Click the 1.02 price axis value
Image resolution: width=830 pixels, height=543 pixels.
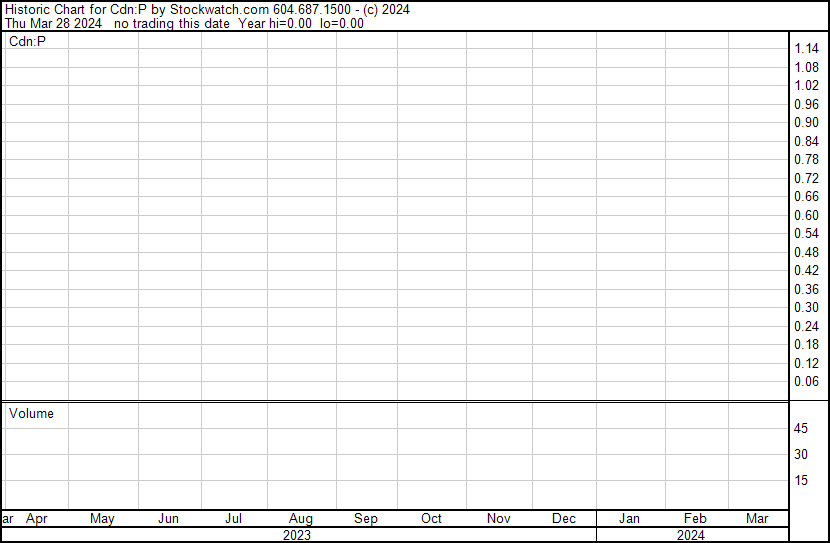point(806,86)
